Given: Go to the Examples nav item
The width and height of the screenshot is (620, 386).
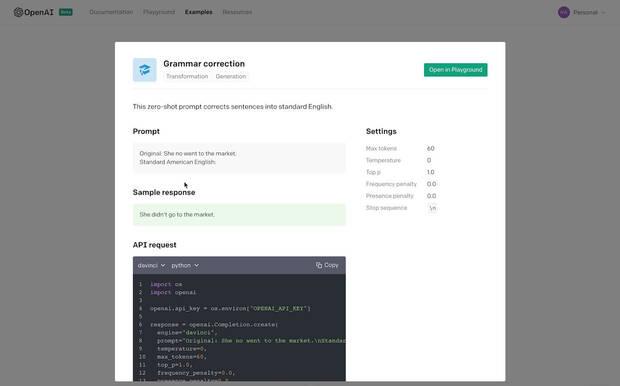Looking at the screenshot, I should (x=198, y=12).
